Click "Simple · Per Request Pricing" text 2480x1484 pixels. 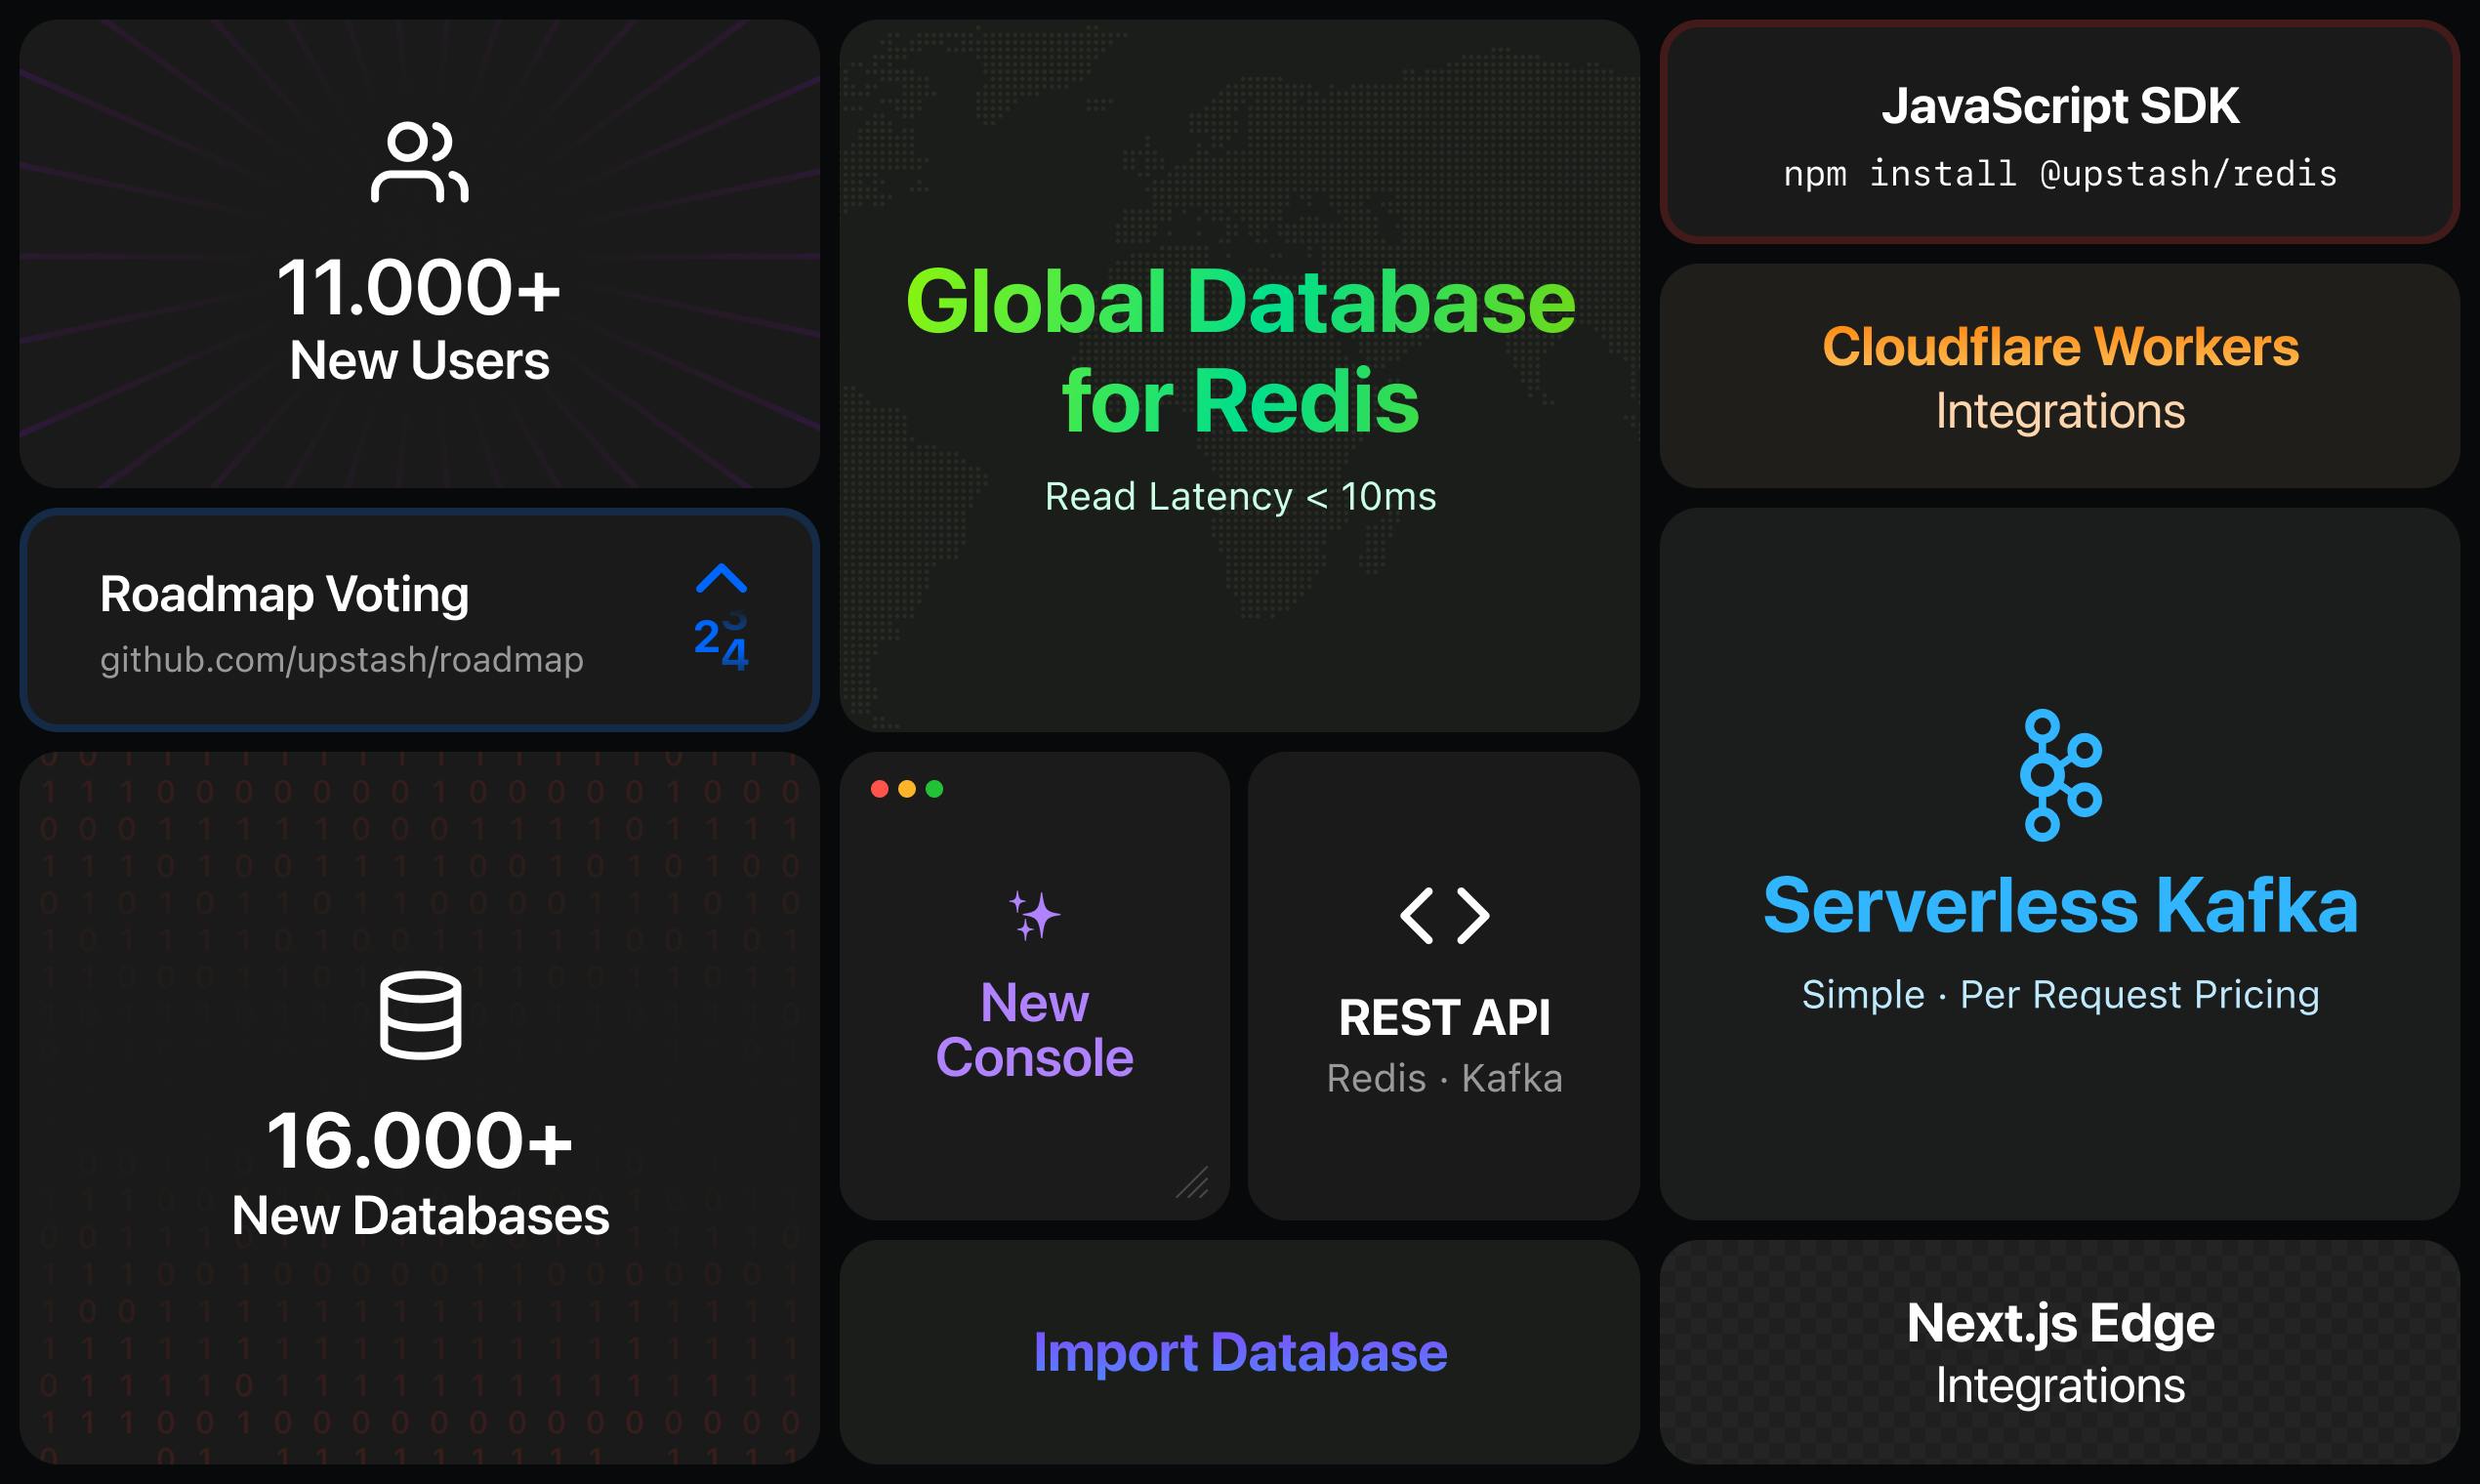coord(2060,994)
